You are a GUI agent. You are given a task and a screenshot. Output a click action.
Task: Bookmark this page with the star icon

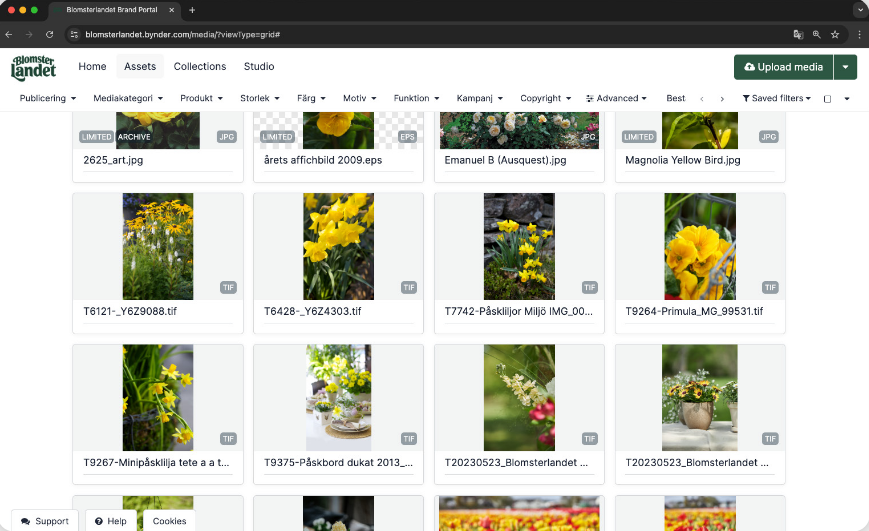coord(835,34)
